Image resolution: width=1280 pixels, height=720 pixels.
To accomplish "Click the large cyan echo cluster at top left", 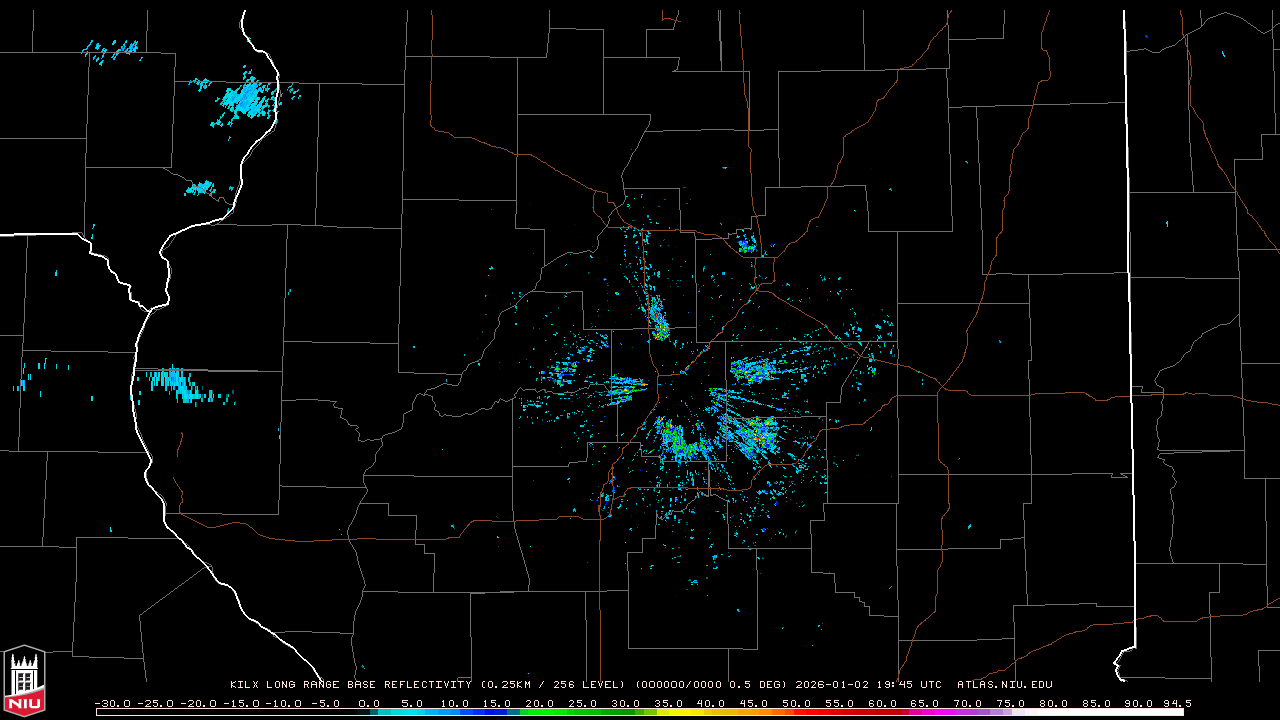I will 243,99.
